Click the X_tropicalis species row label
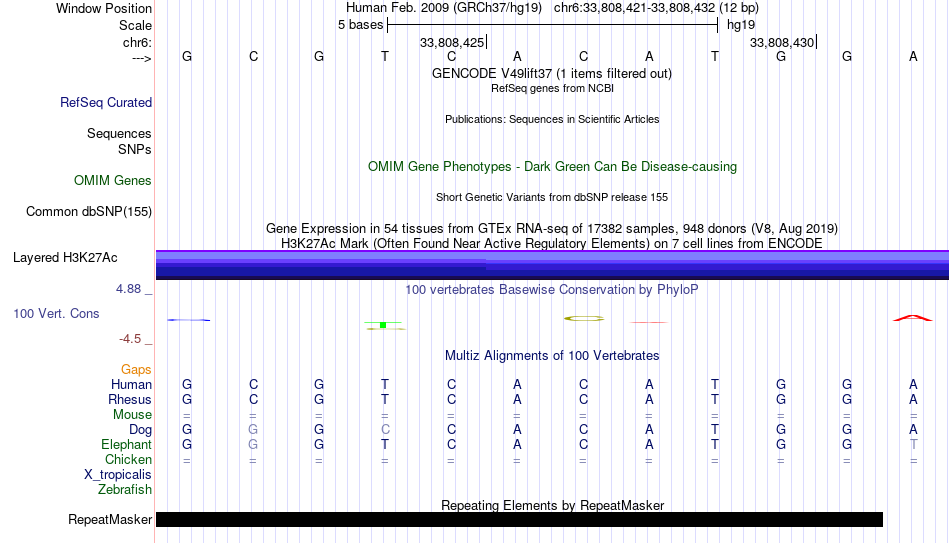This screenshot has width=950, height=543. 118,475
